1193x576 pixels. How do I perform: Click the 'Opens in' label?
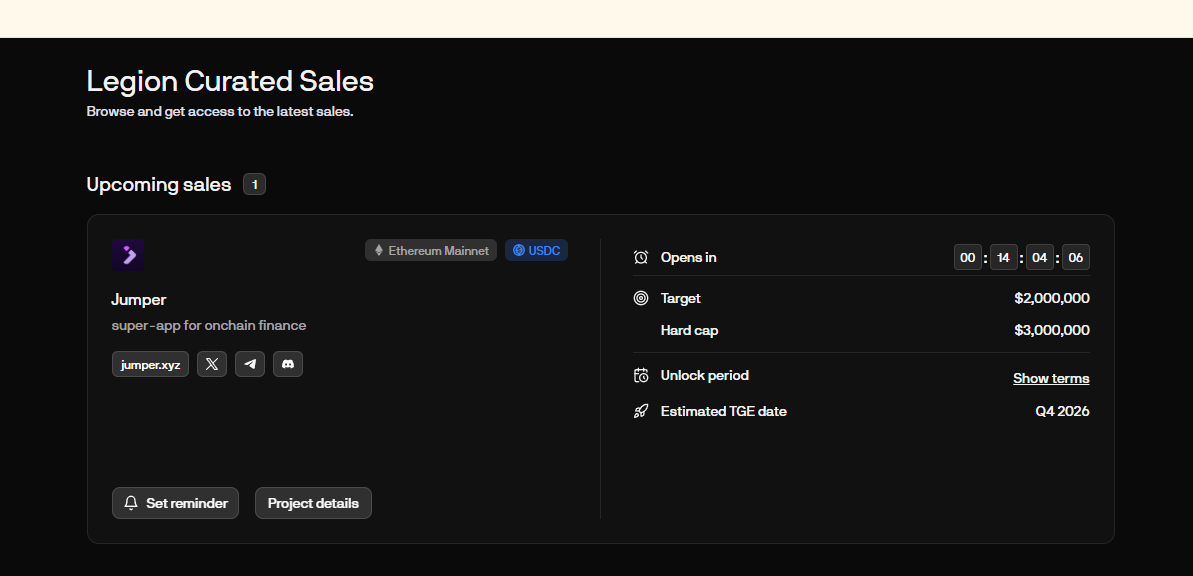(x=688, y=257)
